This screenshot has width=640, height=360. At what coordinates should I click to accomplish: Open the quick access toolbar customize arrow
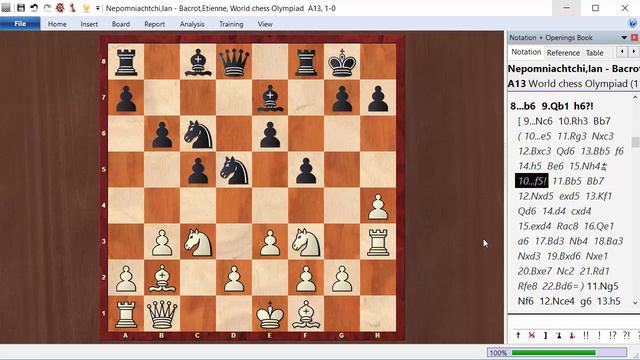tap(98, 8)
